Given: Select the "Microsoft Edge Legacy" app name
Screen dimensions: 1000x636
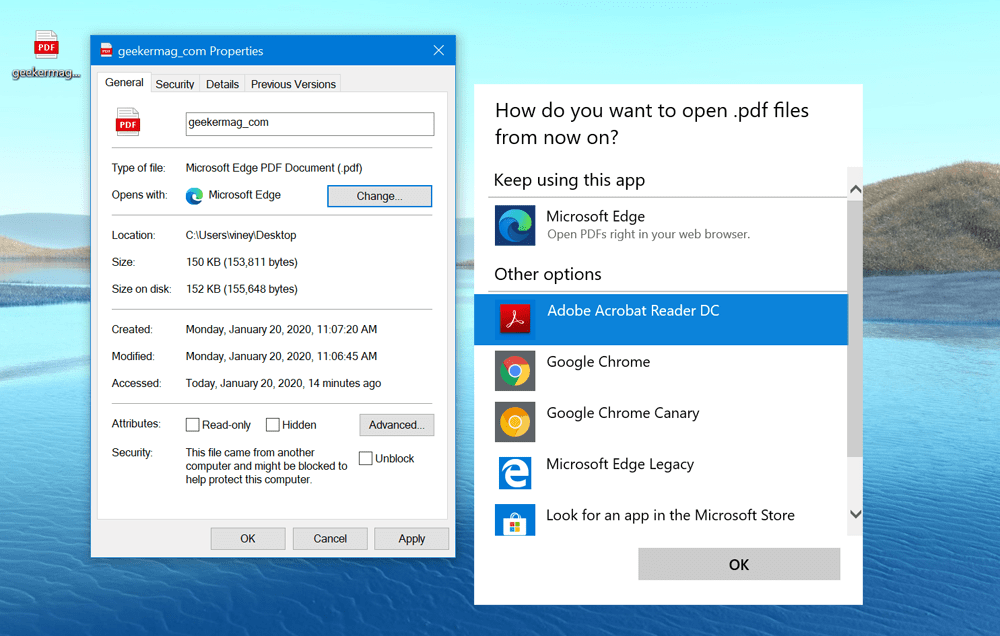Looking at the screenshot, I should click(620, 464).
